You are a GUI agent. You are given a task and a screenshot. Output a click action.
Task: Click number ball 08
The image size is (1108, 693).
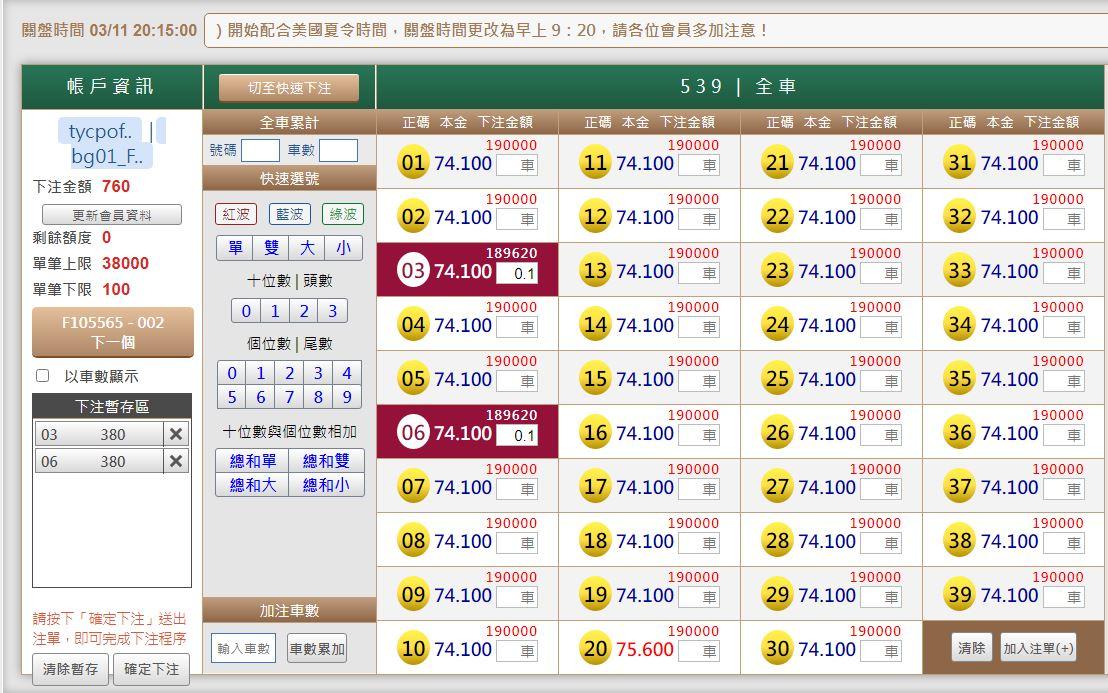click(413, 541)
